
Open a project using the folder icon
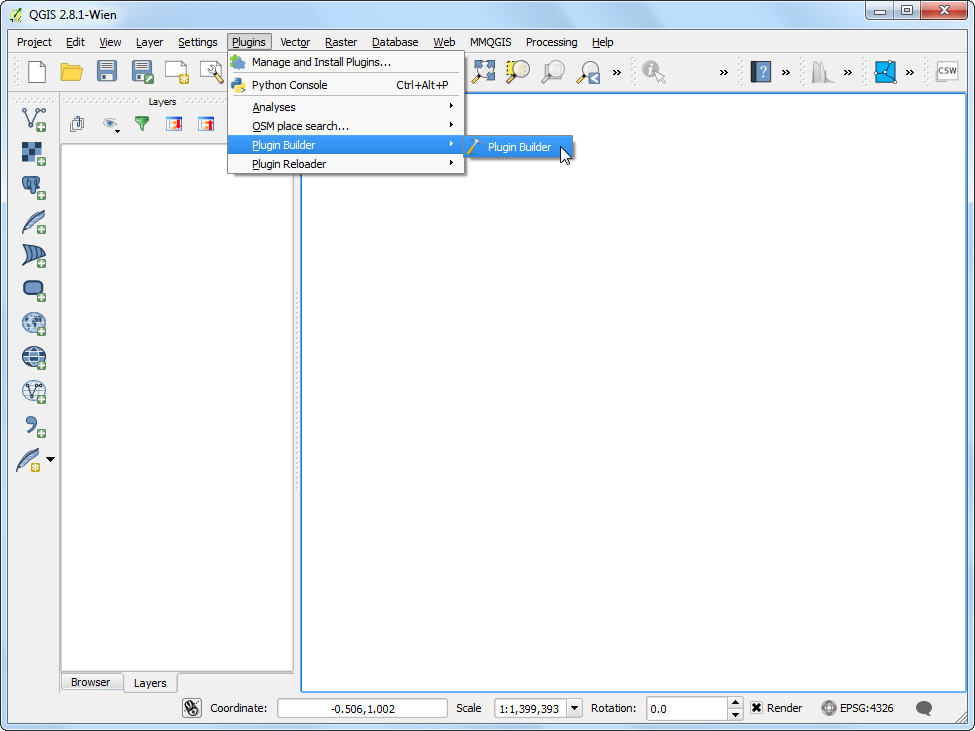(72, 71)
